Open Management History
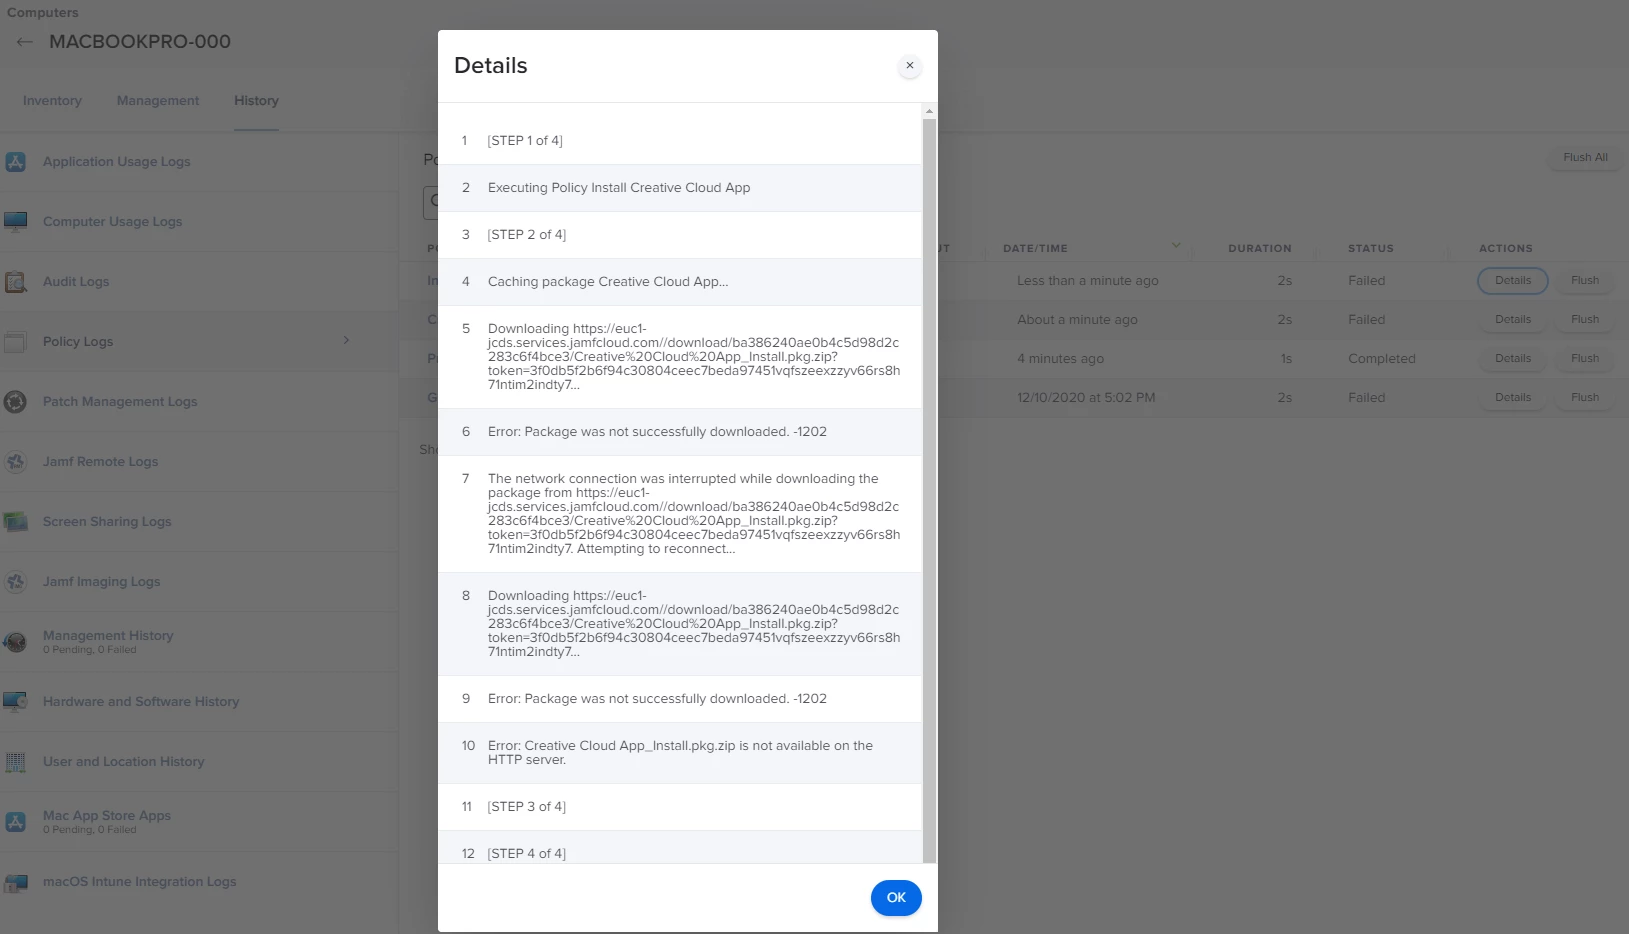This screenshot has width=1629, height=934. click(x=108, y=635)
